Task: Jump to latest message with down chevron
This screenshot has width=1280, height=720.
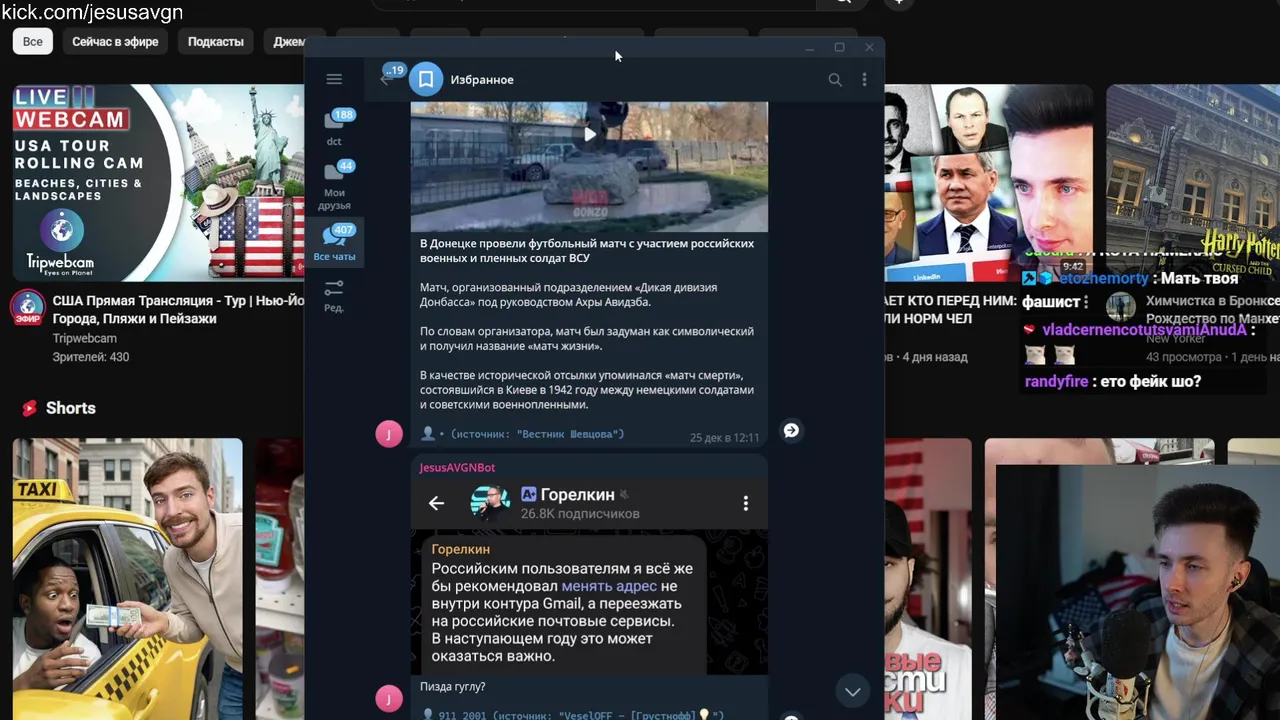Action: [x=852, y=691]
